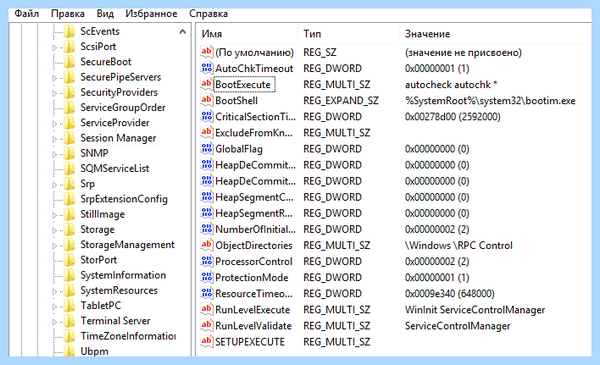
Task: Expand the SecurityProviders tree node
Action: coord(54,93)
